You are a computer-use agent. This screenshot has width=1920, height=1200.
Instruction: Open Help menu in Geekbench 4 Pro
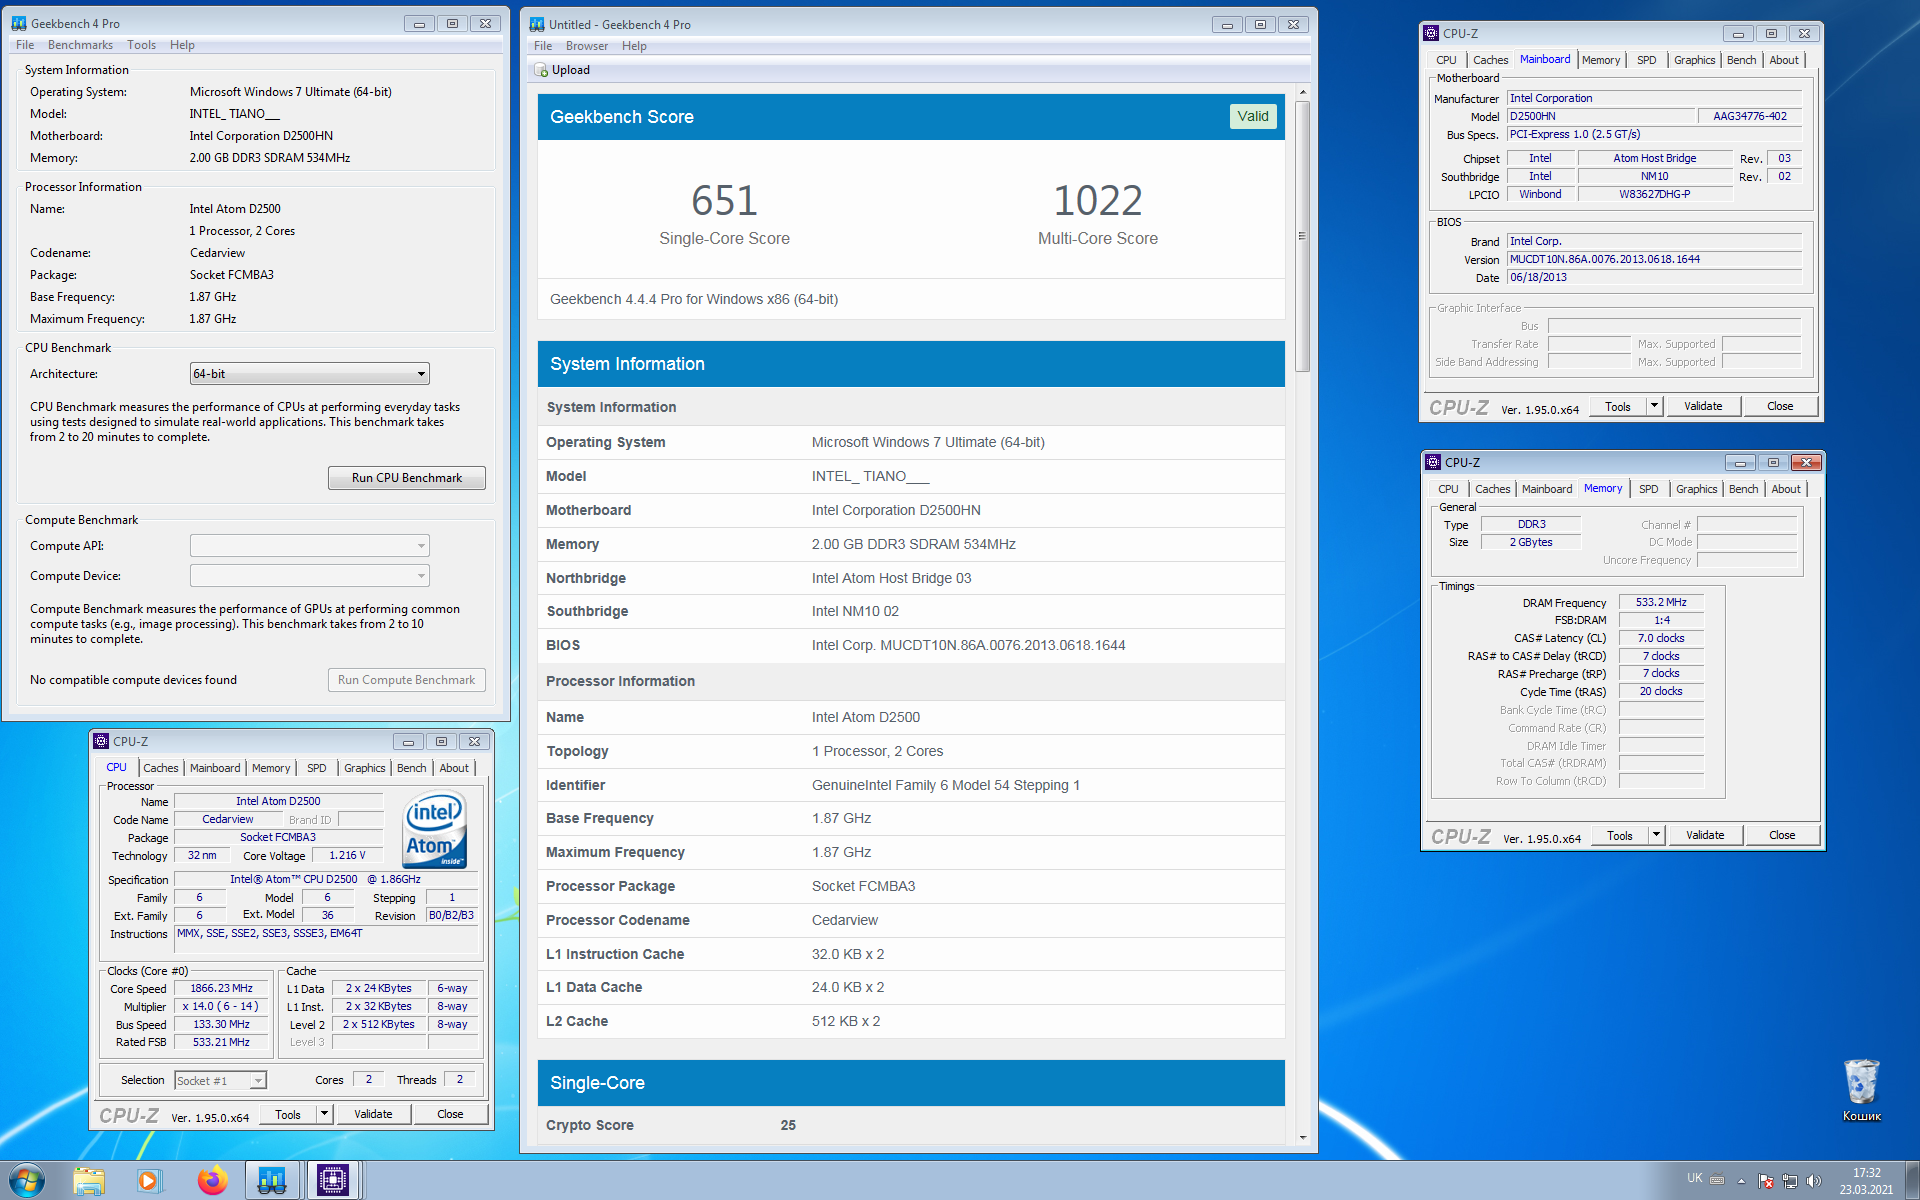pos(182,45)
